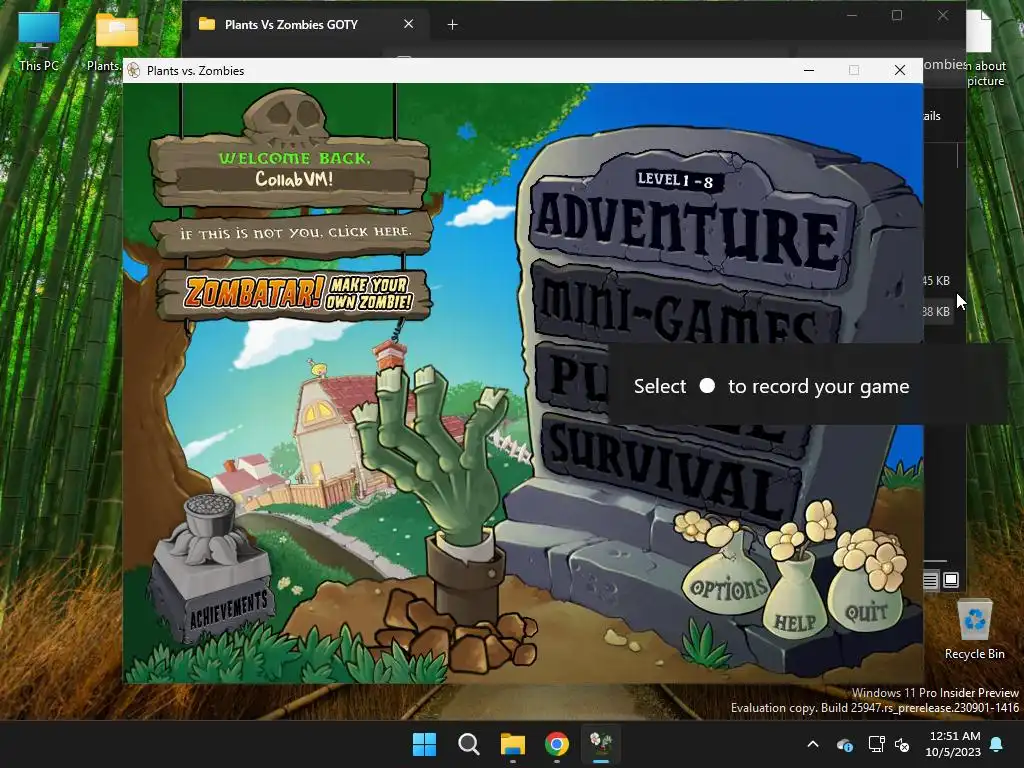1024x768 pixels.
Task: Click the Plants vs. Zombies taskbar icon
Action: [x=601, y=744]
